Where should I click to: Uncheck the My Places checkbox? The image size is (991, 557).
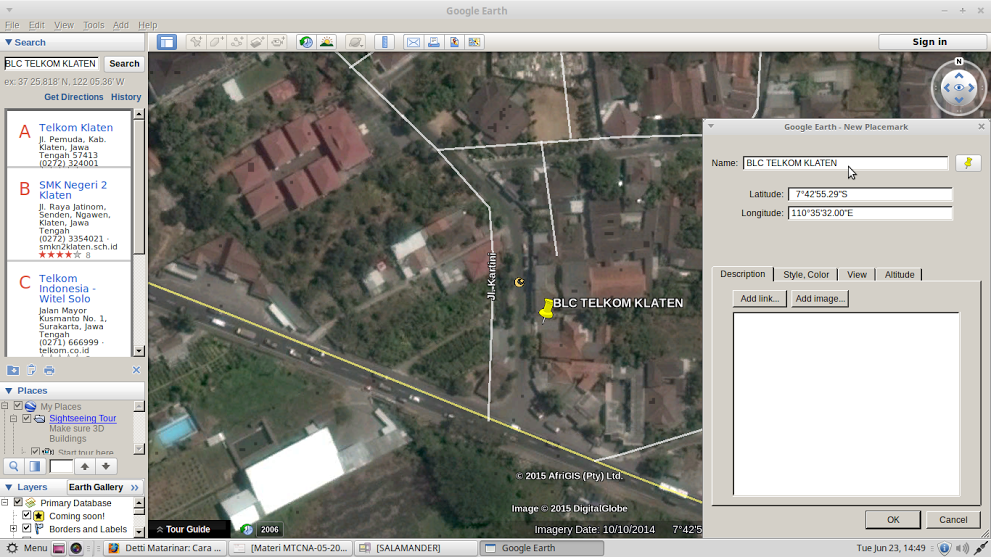coord(18,406)
